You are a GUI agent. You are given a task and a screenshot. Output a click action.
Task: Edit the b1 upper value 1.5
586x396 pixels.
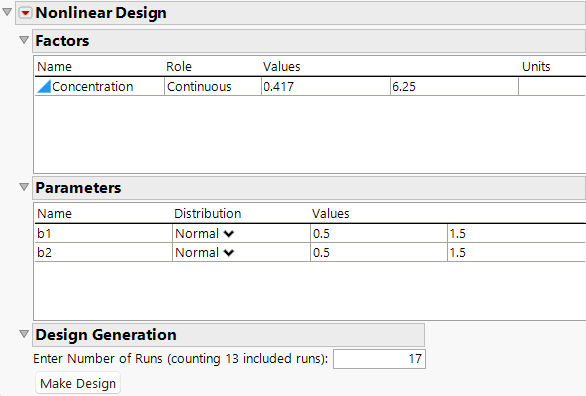click(x=516, y=233)
